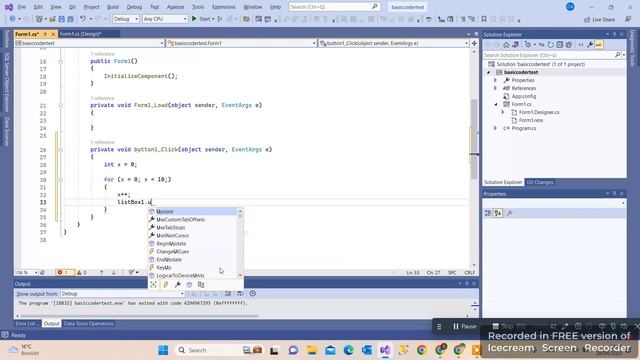Click the Show All Files icon in Solution Explorer
This screenshot has width=640, height=360.
(569, 45)
